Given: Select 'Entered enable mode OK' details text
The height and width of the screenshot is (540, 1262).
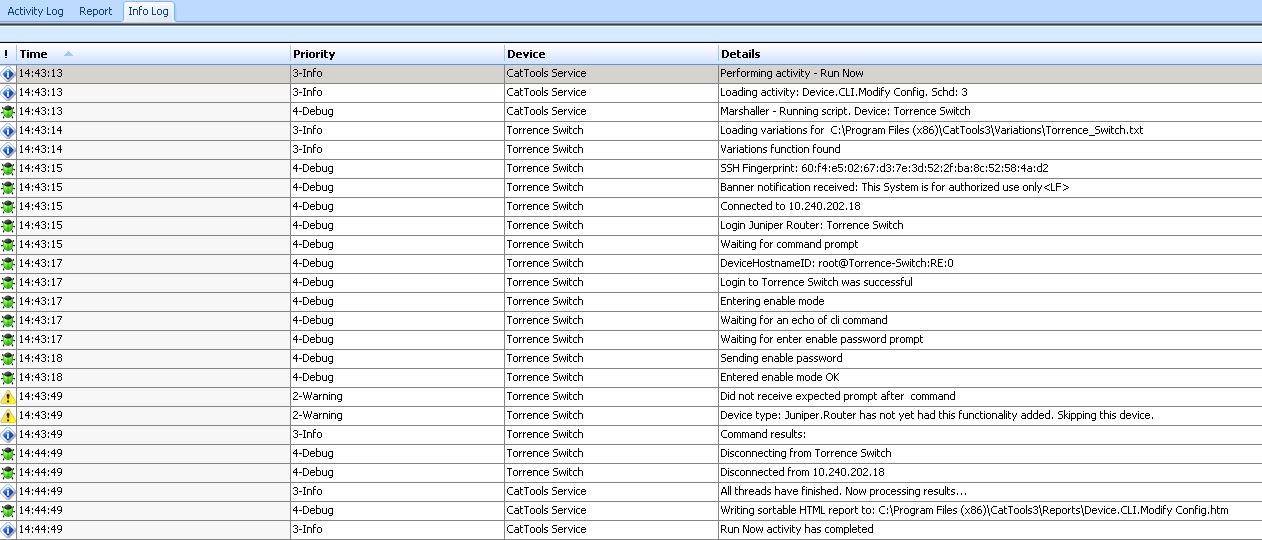Looking at the screenshot, I should (779, 377).
